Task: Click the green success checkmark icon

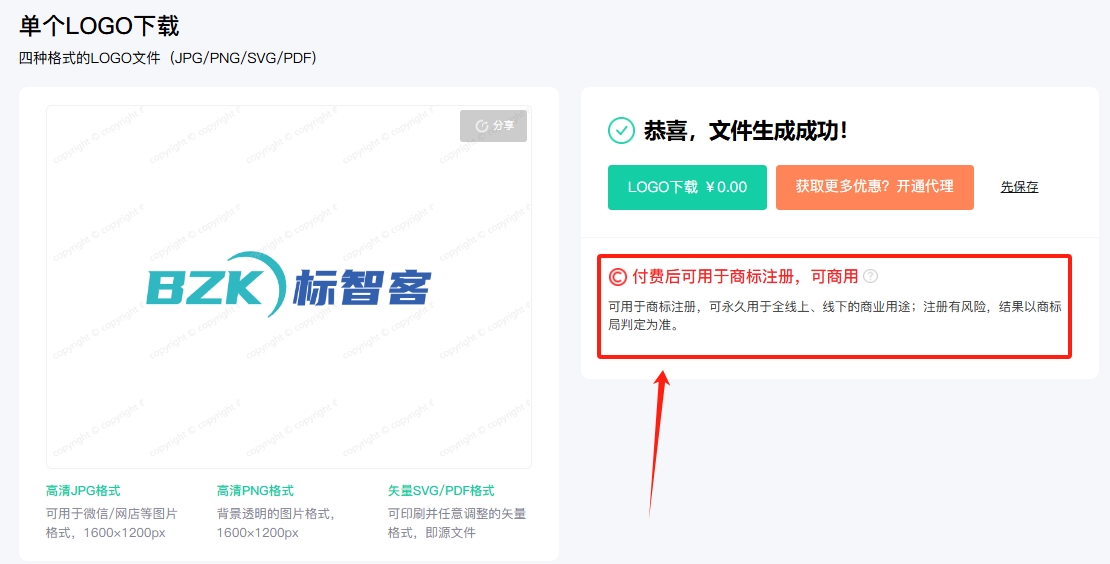Action: [622, 131]
